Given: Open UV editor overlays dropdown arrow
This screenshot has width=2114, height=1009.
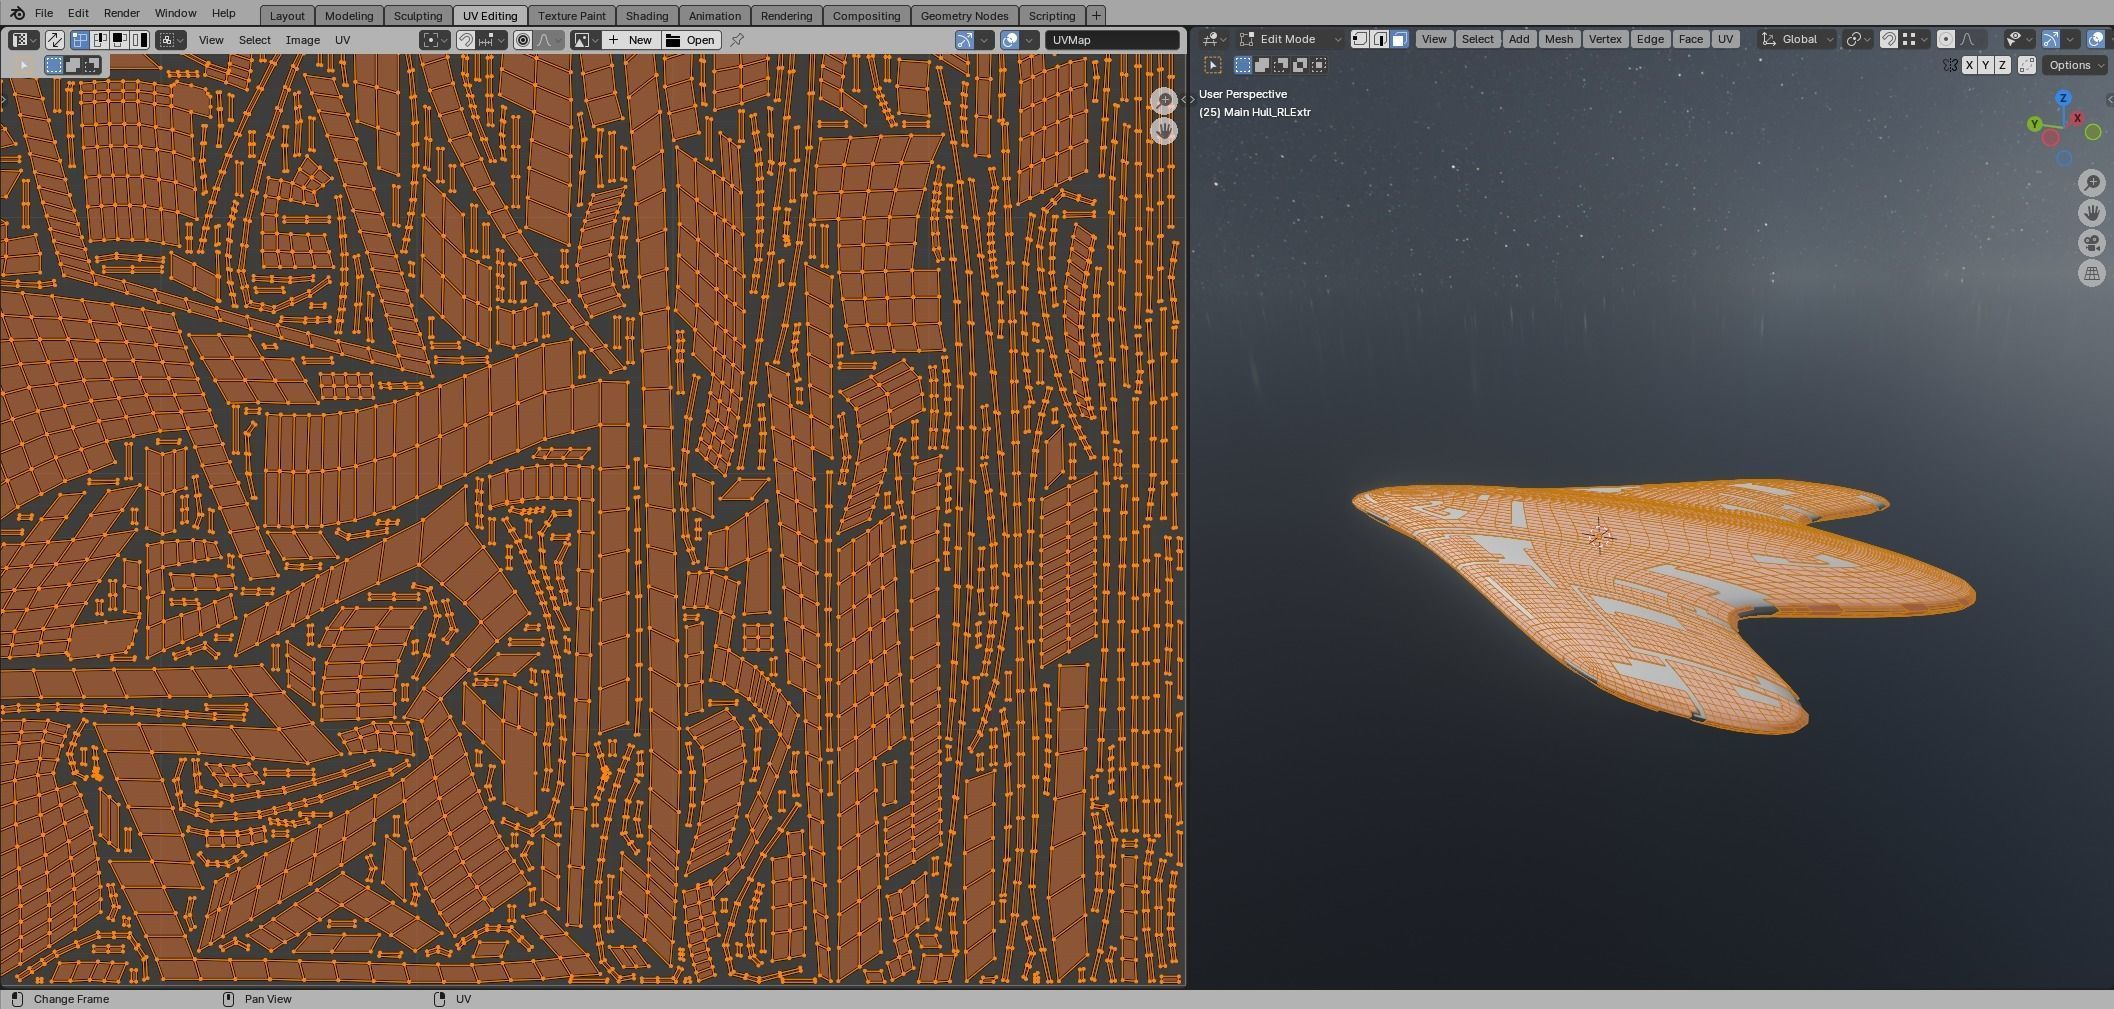Looking at the screenshot, I should coord(1029,40).
